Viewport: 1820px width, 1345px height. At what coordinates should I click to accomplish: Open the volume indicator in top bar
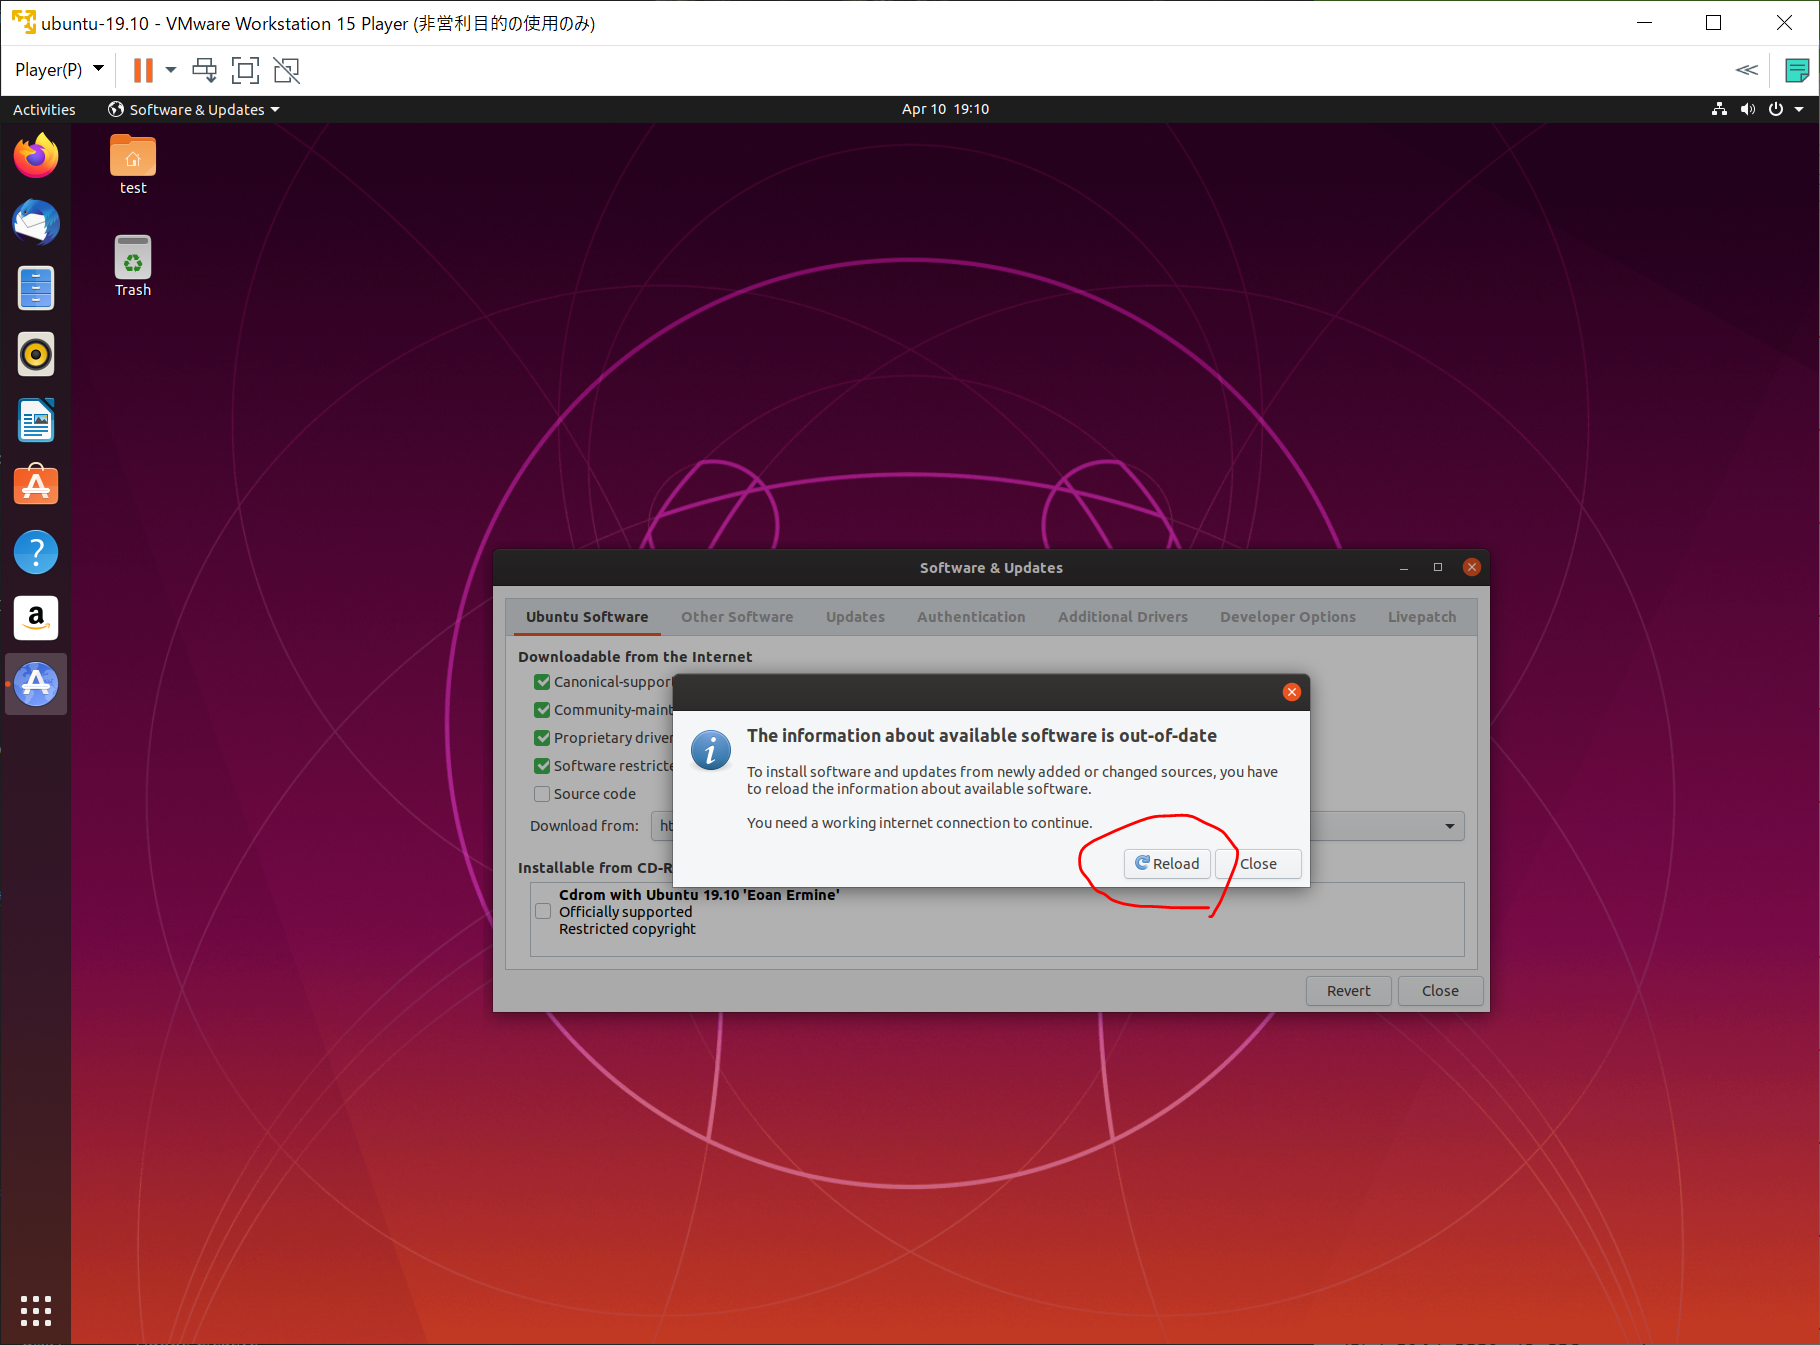coord(1747,109)
